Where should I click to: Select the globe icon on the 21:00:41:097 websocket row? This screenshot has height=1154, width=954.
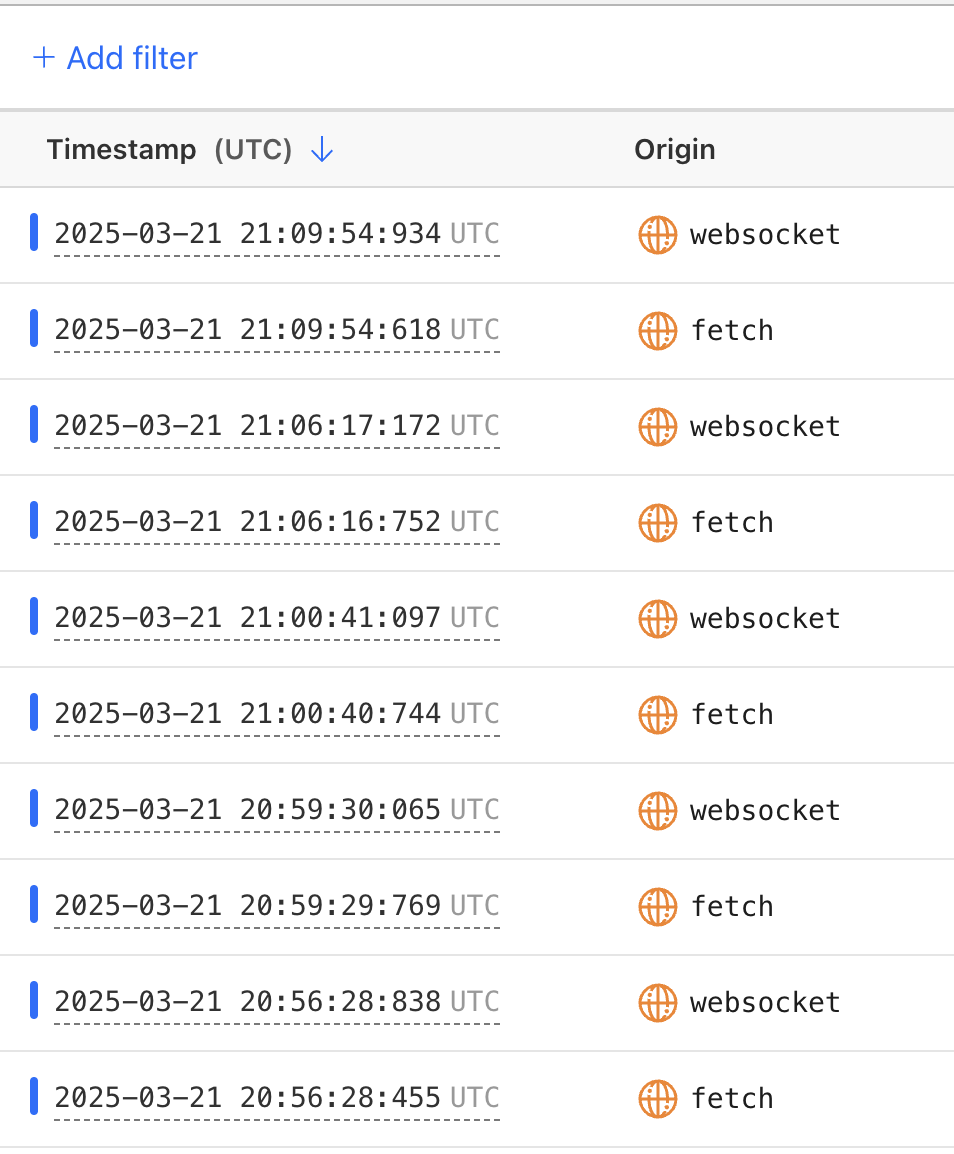pyautogui.click(x=657, y=619)
